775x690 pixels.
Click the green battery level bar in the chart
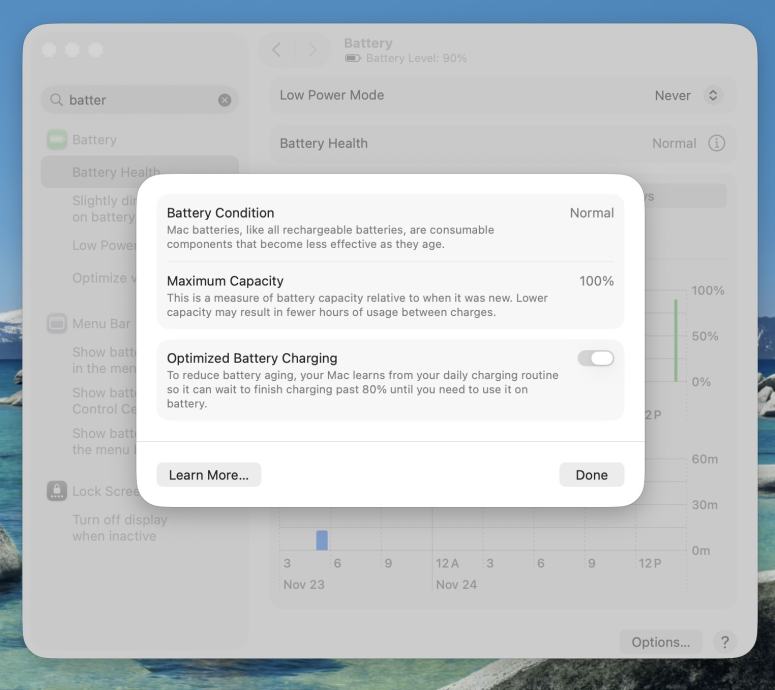coord(676,340)
